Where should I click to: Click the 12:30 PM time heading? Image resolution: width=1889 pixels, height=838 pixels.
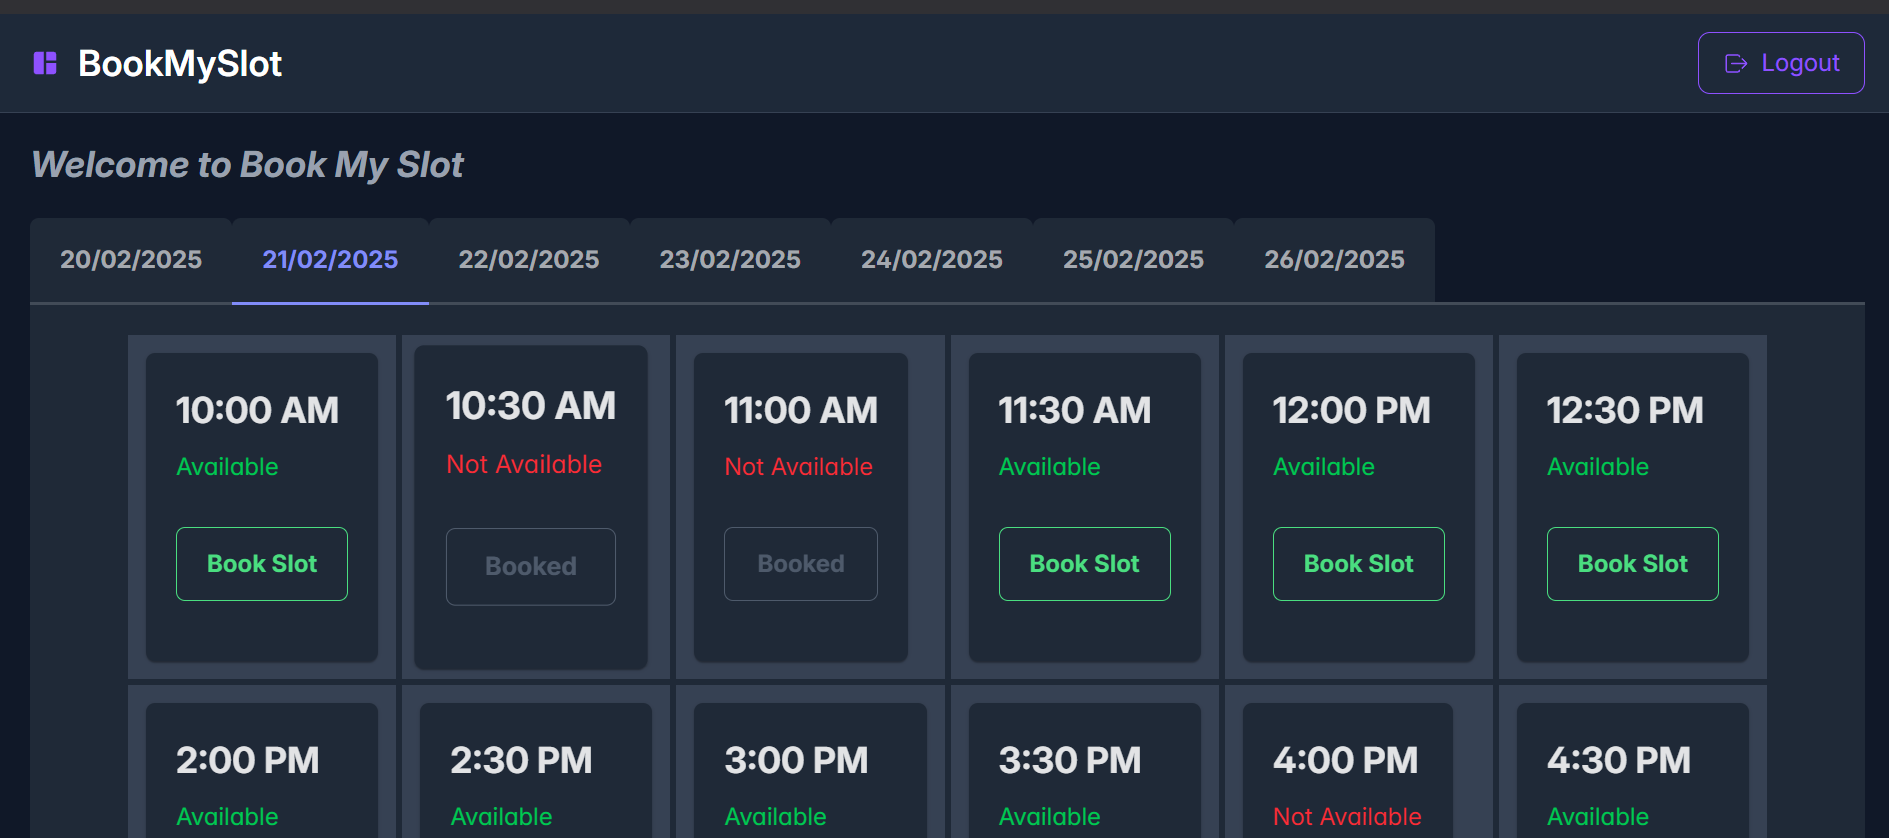1625,410
